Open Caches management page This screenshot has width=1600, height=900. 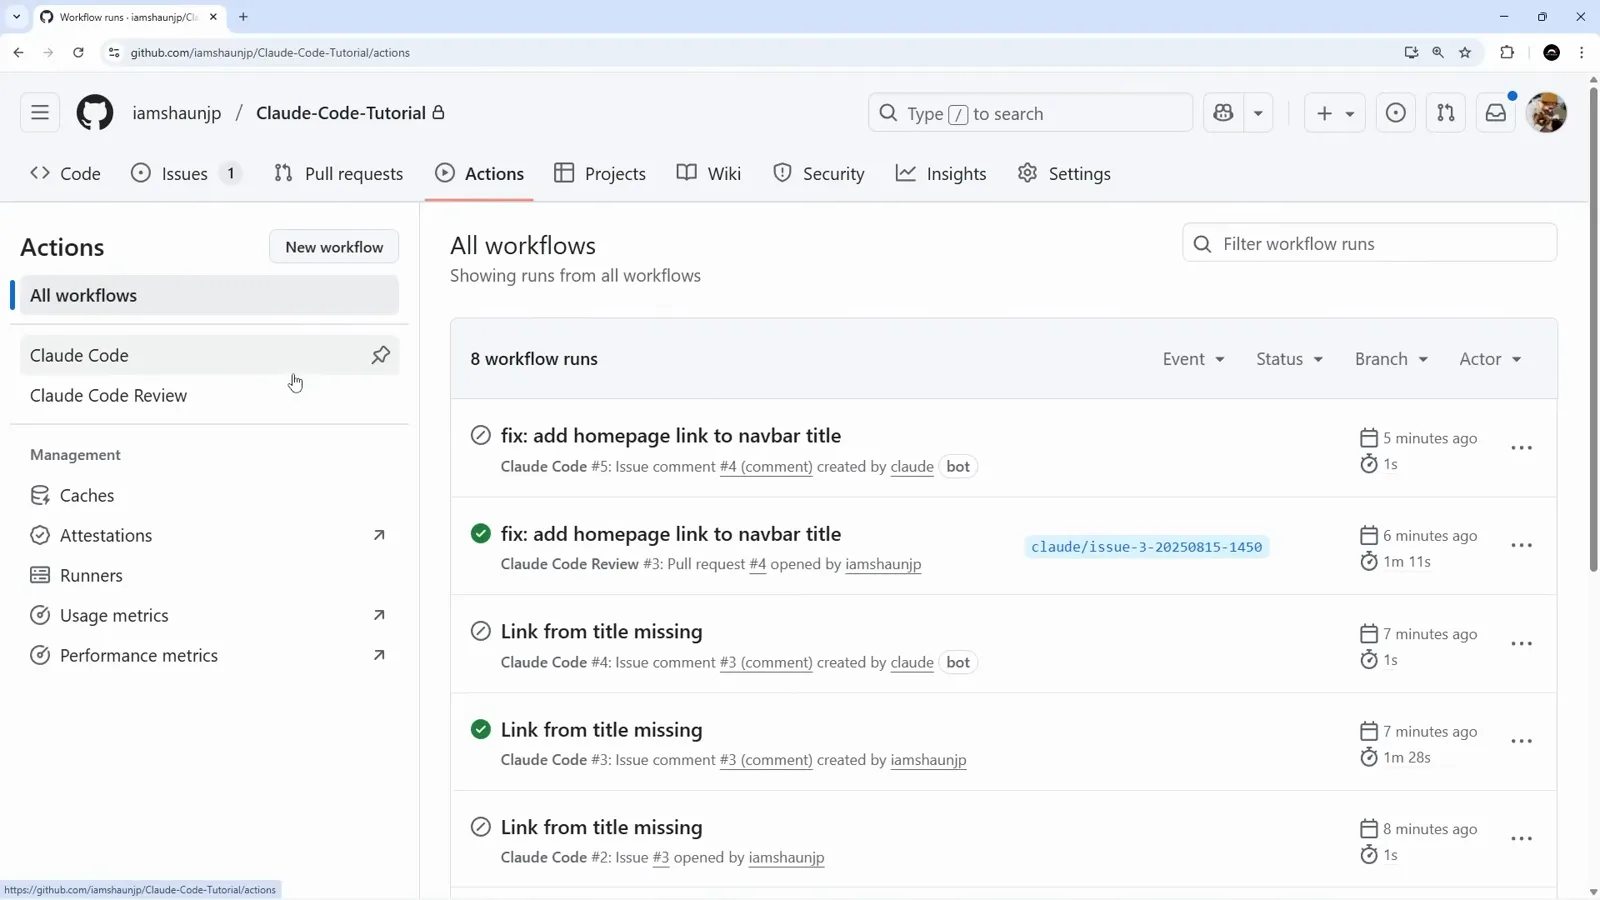click(x=209, y=495)
